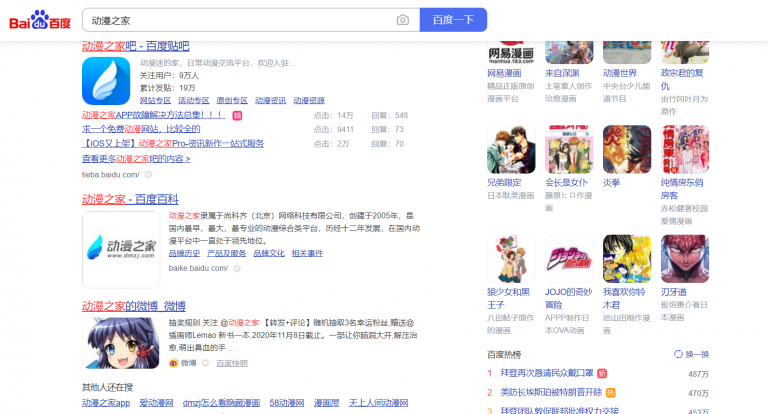
Task: Open the 纯情房东俏房客 cover image
Action: click(685, 149)
